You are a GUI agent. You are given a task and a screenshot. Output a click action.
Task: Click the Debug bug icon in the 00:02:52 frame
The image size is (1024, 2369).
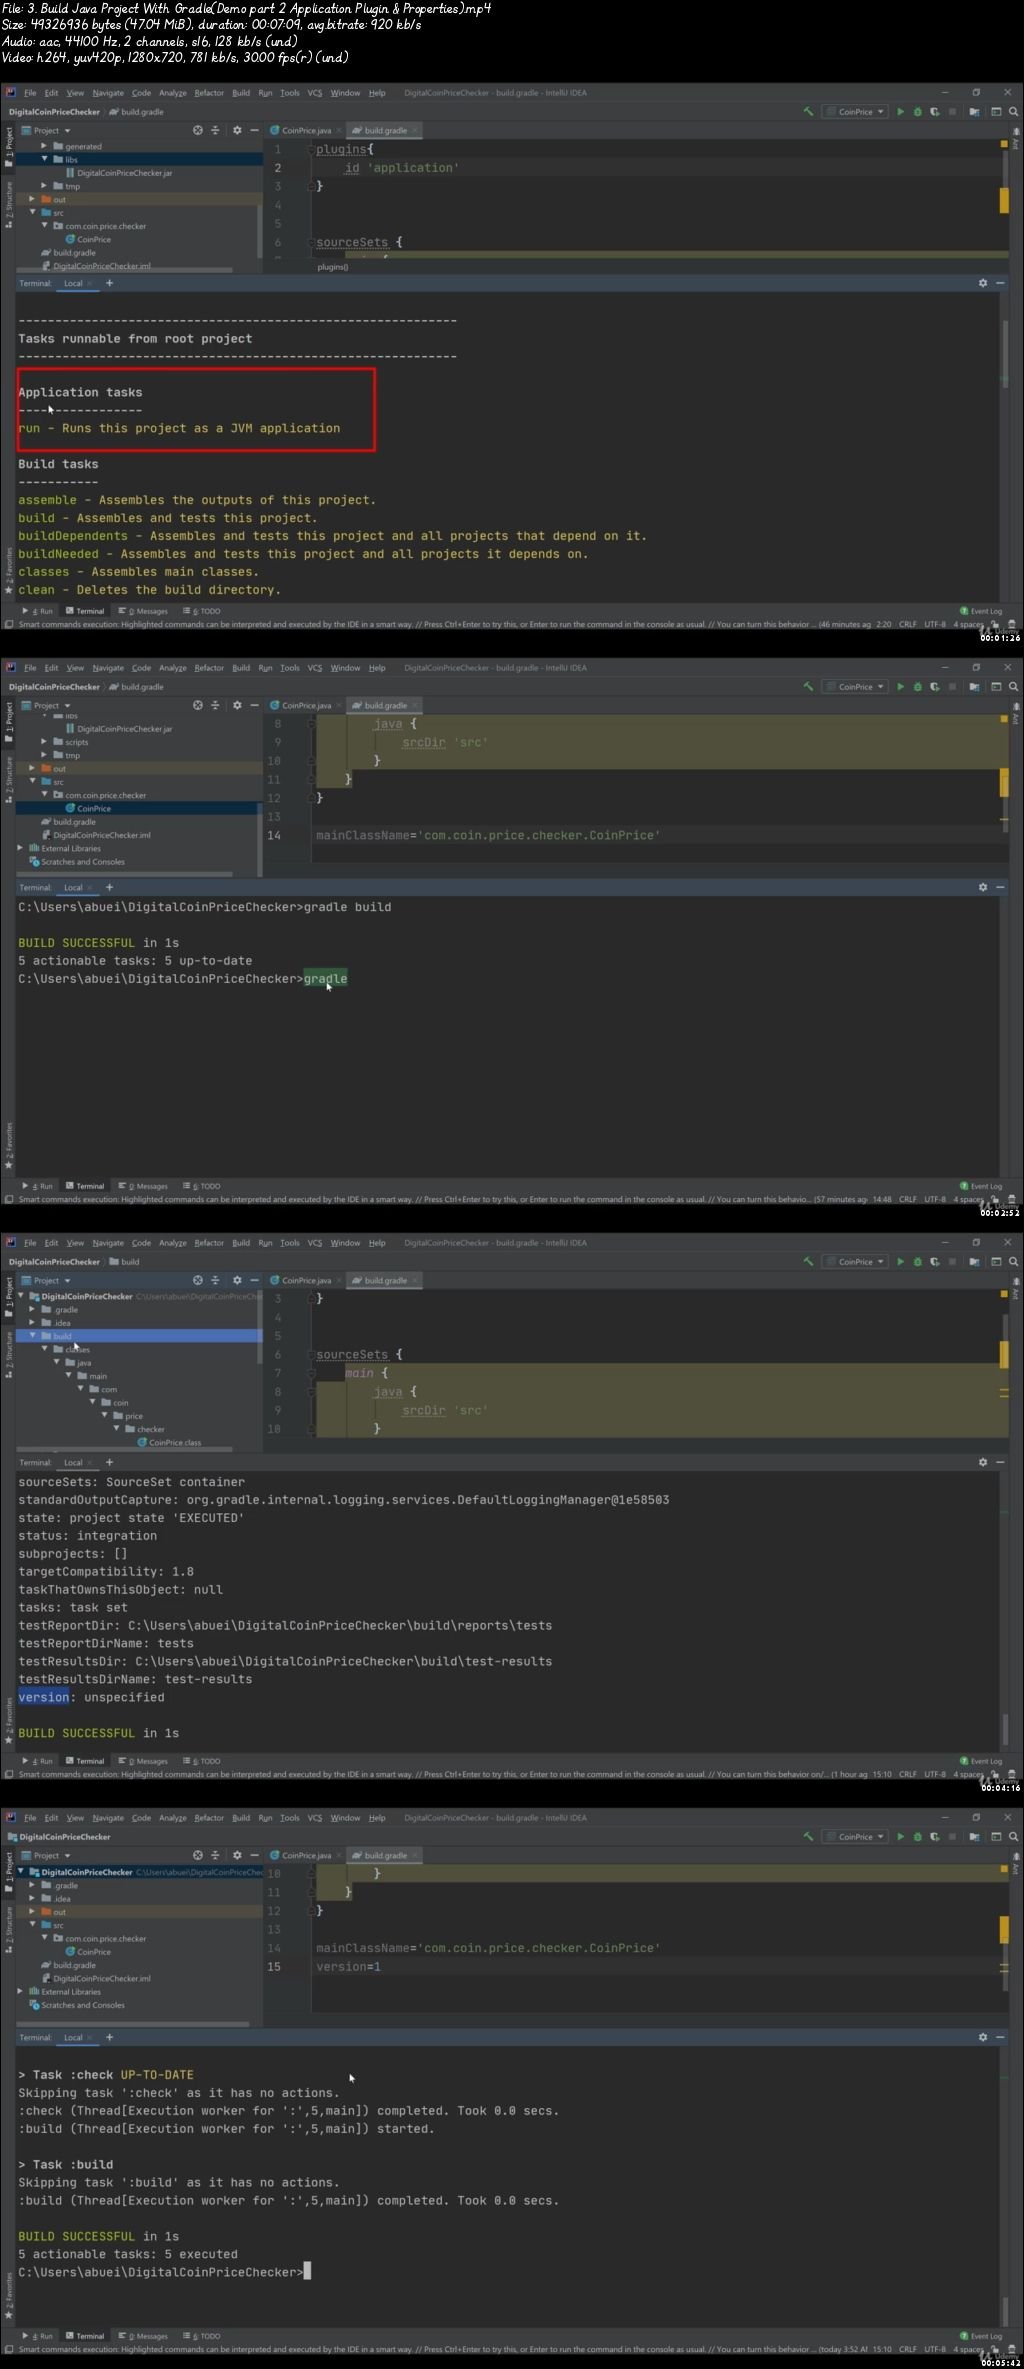[917, 687]
